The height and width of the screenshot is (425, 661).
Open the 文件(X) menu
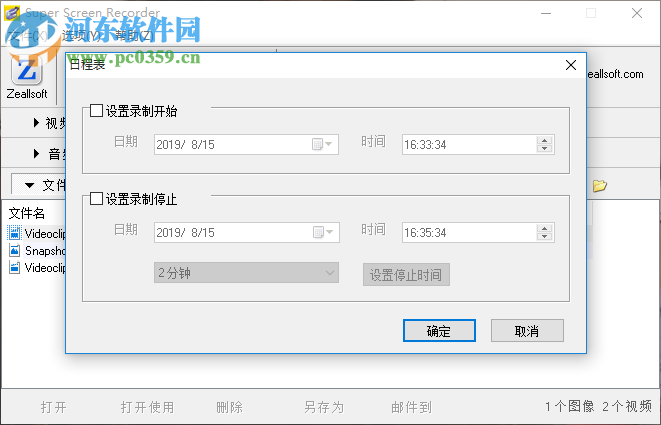pos(28,36)
